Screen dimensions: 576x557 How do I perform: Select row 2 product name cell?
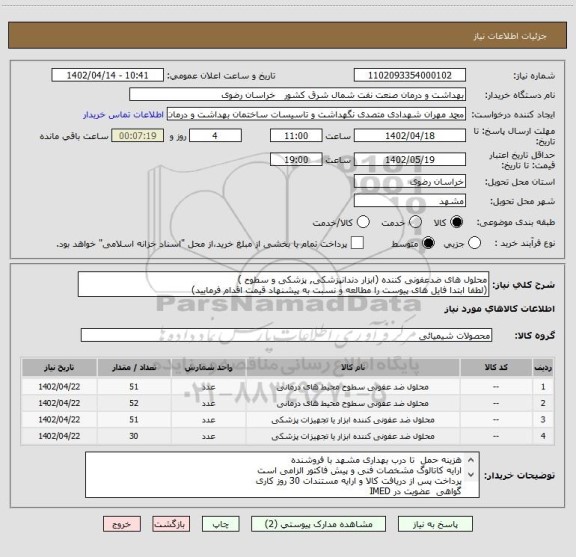tap(353, 403)
